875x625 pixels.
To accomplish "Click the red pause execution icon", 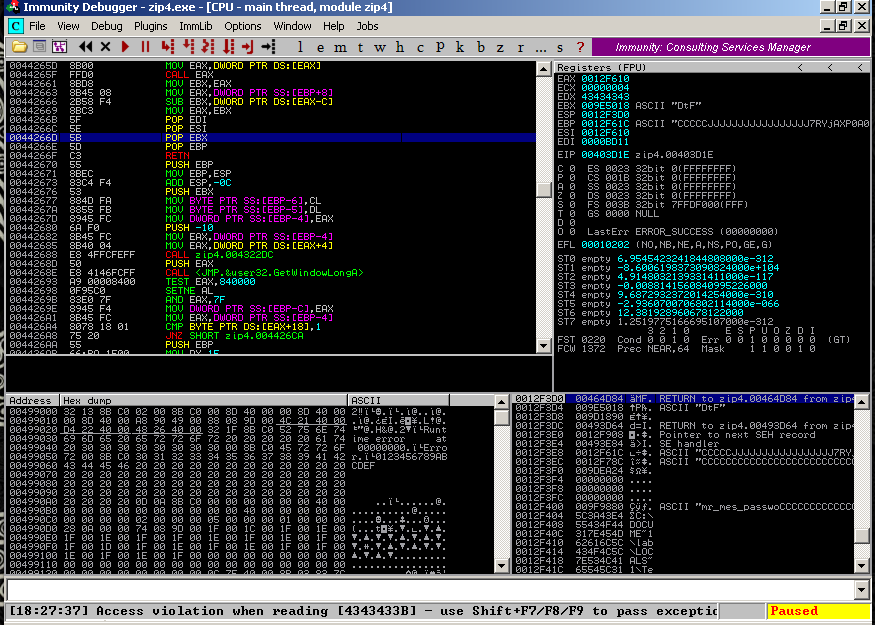I will click(146, 47).
